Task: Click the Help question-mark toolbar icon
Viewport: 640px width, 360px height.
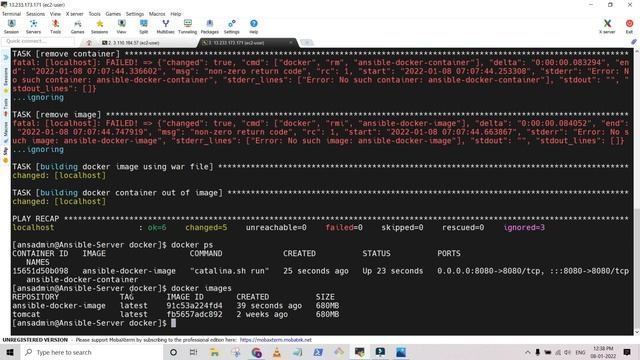Action: 253,27
